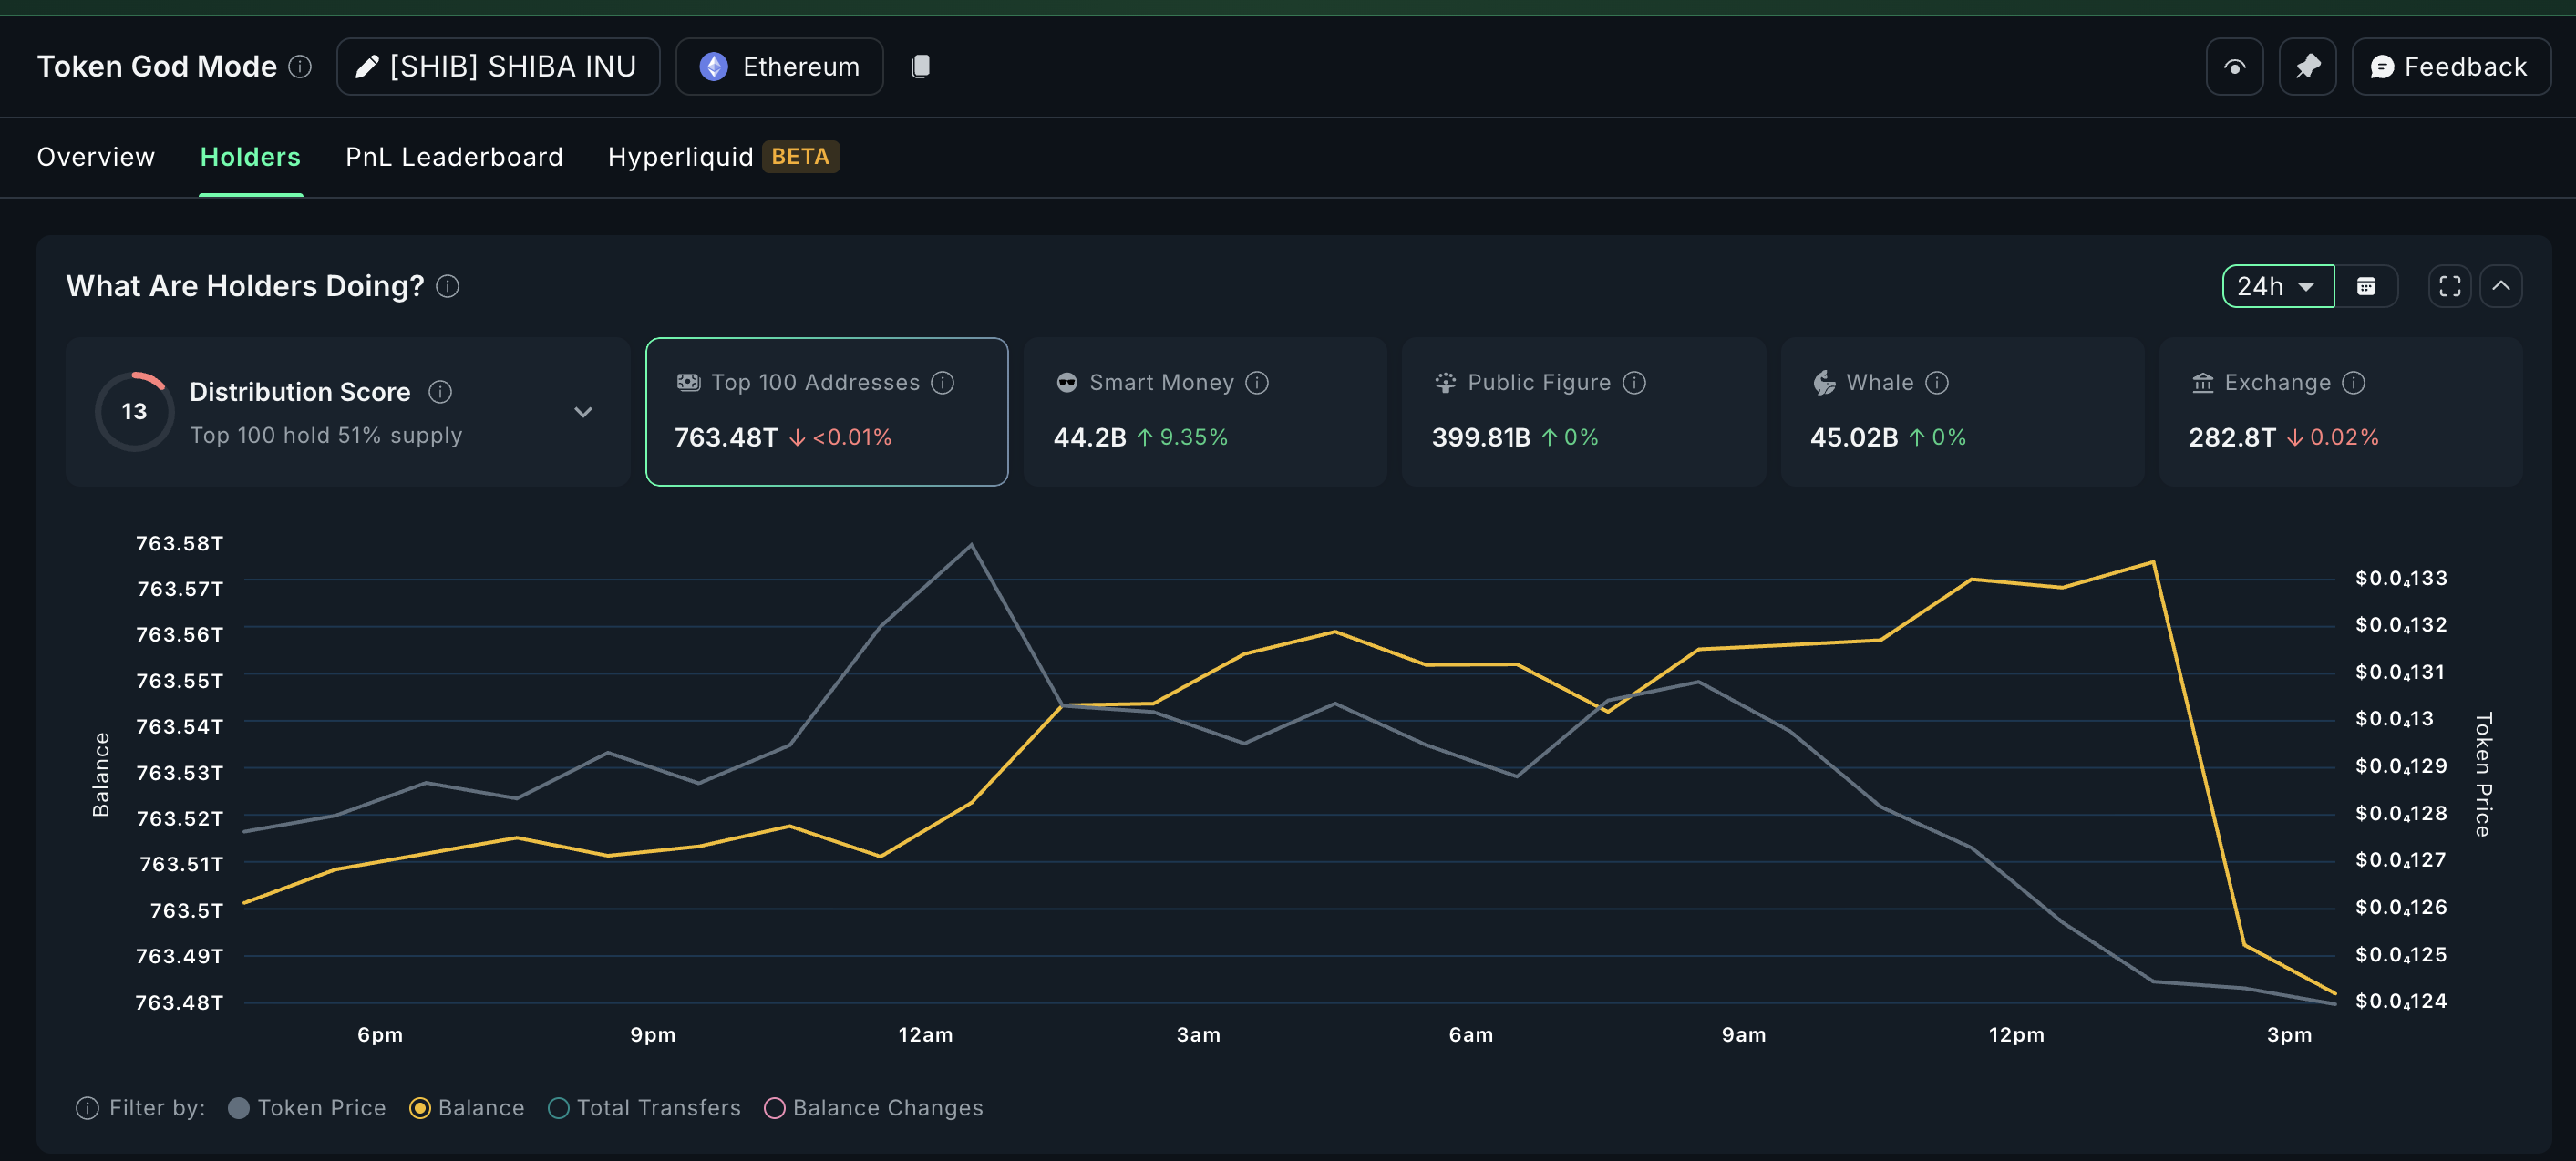Open the 24h timeframe dropdown
This screenshot has width=2576, height=1161.
pos(2277,287)
